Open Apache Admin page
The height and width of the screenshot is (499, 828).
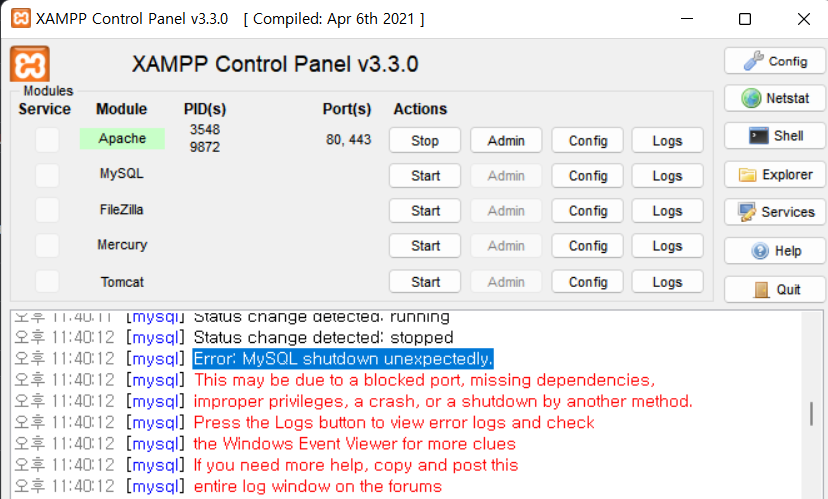pos(506,140)
